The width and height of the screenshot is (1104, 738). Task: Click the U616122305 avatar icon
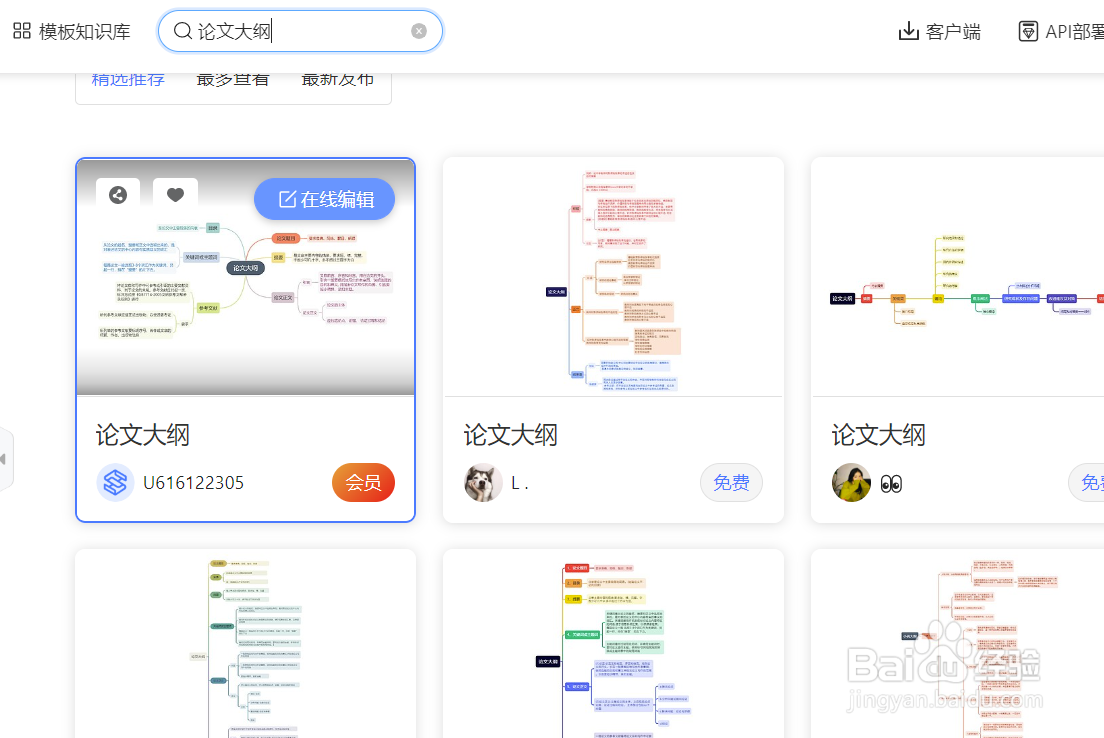coord(115,482)
